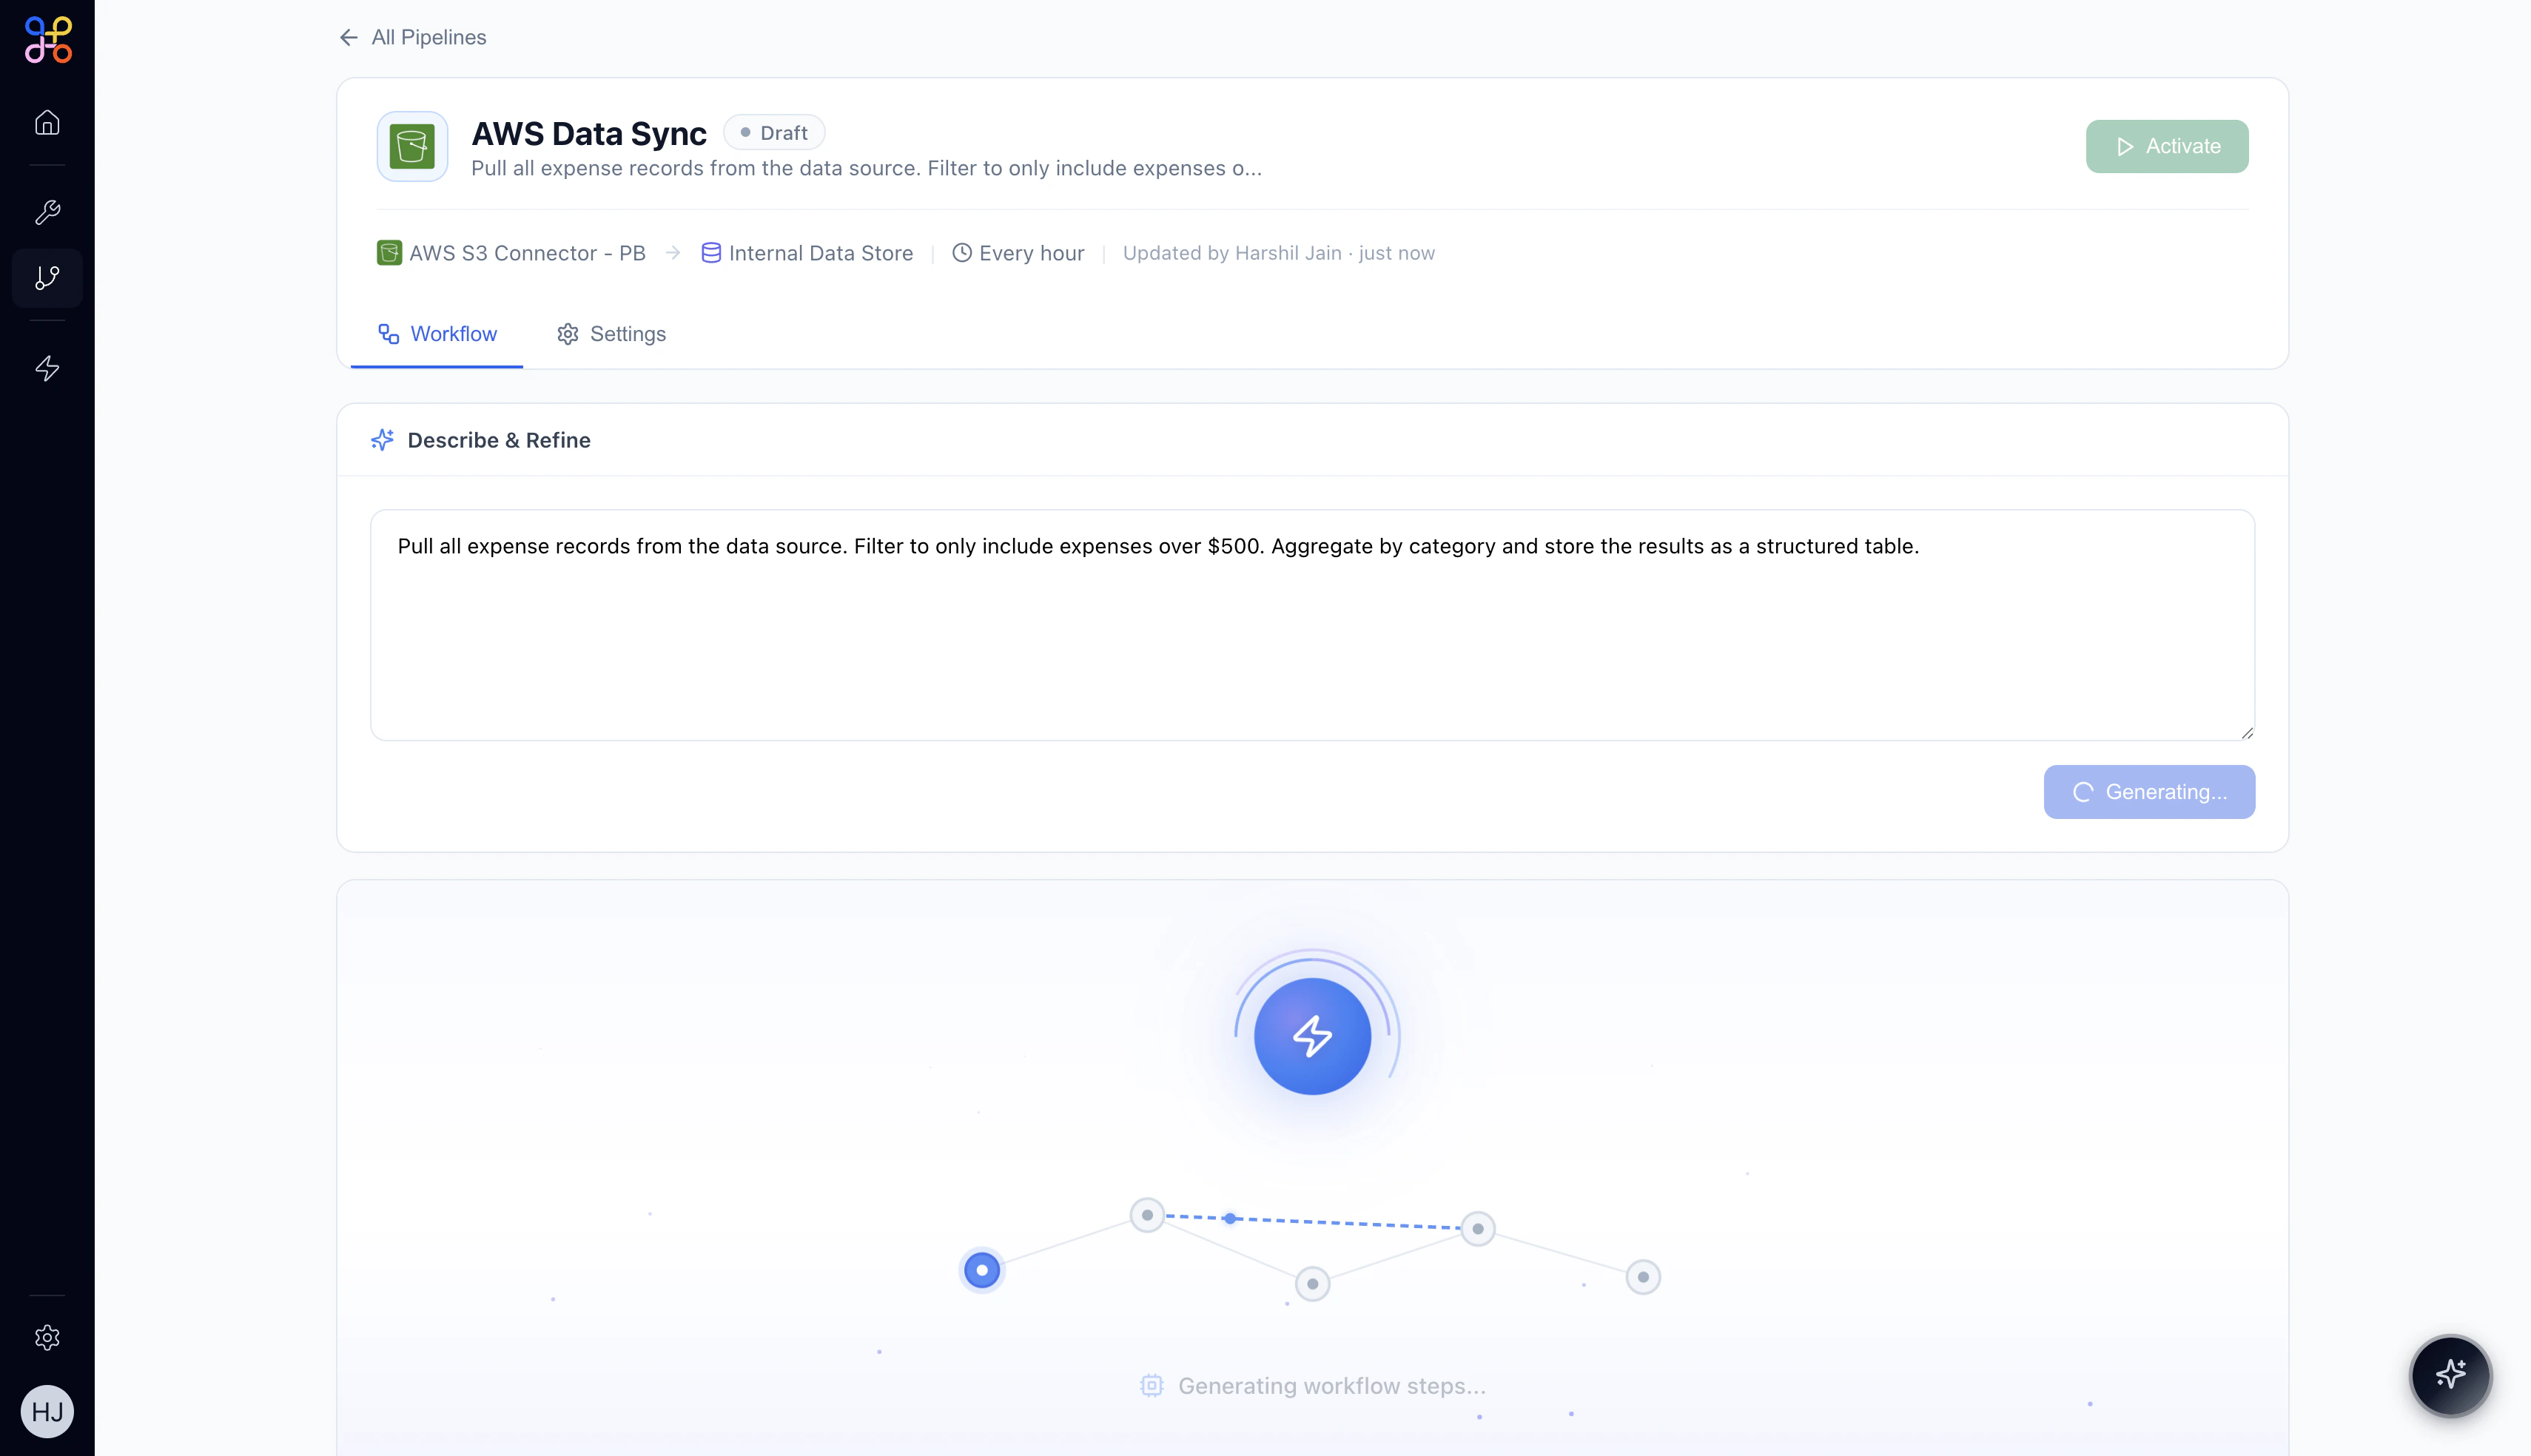The width and height of the screenshot is (2531, 1456).
Task: Switch to the Settings tab
Action: pos(611,334)
